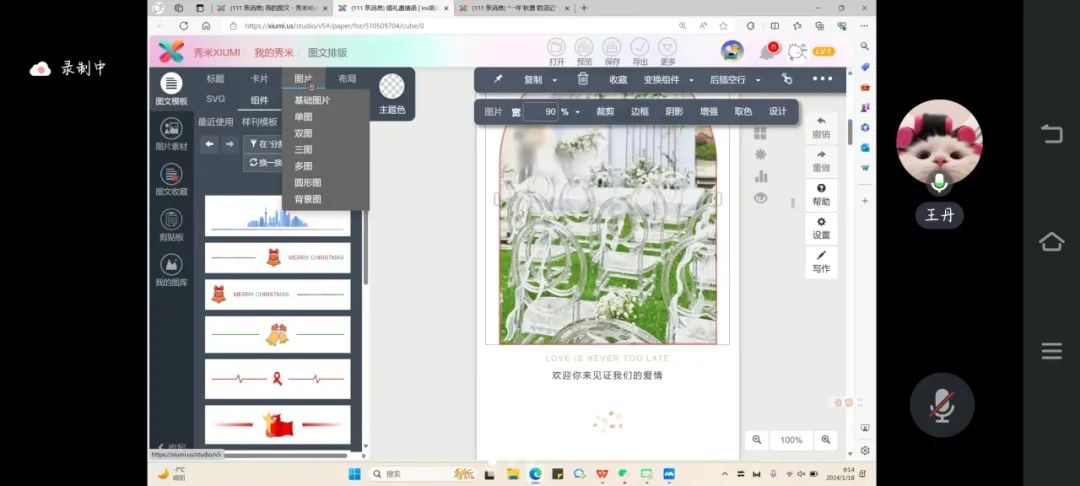The height and width of the screenshot is (486, 1080).
Task: Toggle the eye visibility icon beside canvas
Action: pos(760,198)
